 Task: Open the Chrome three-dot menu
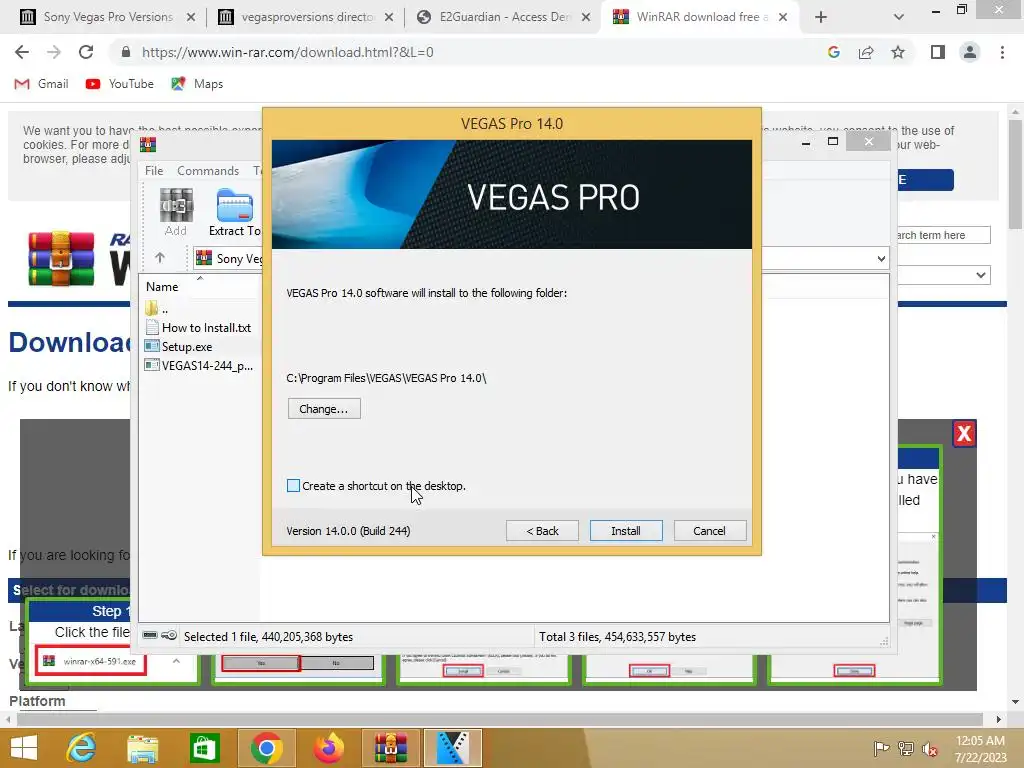(x=1002, y=52)
